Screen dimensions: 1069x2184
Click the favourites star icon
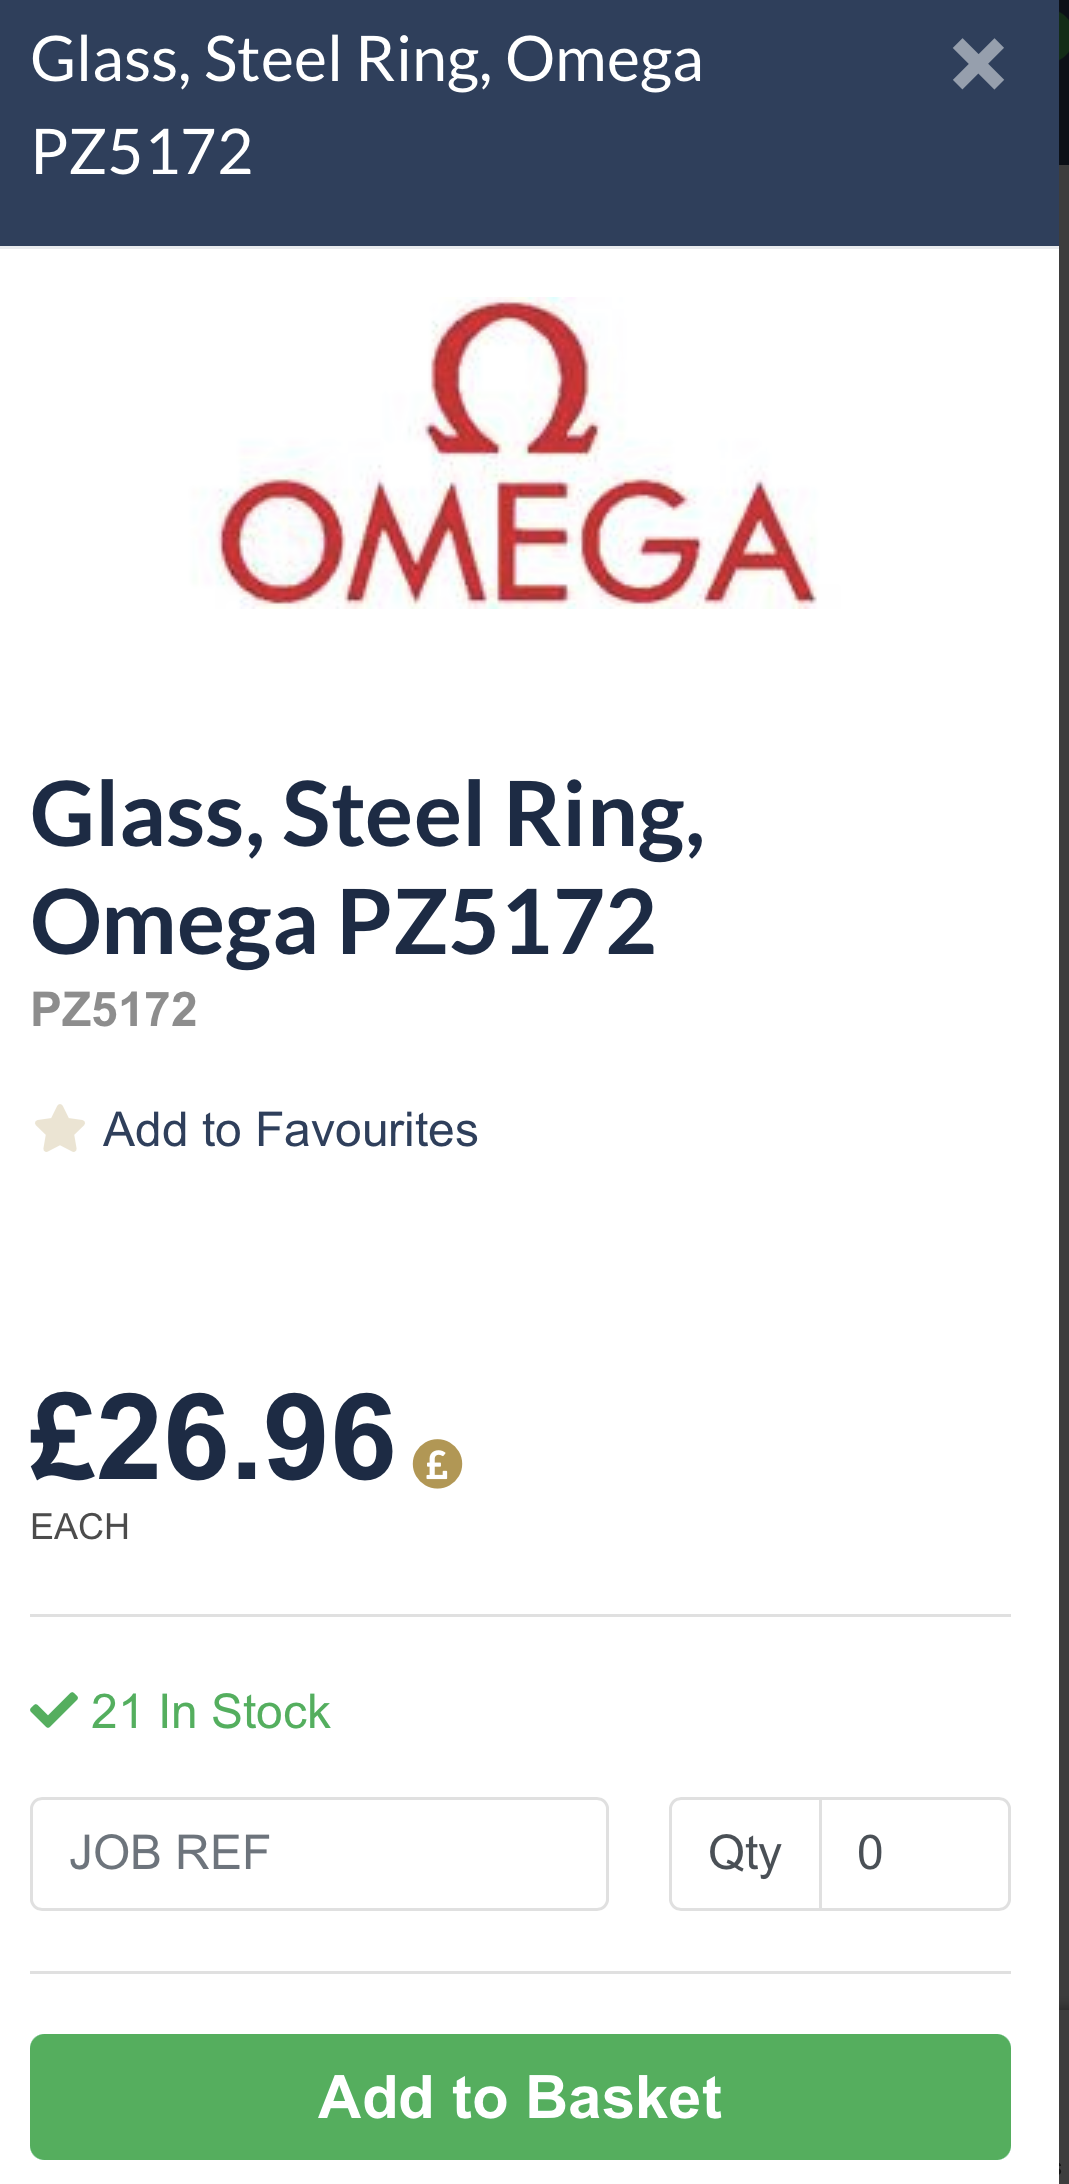pyautogui.click(x=60, y=1129)
